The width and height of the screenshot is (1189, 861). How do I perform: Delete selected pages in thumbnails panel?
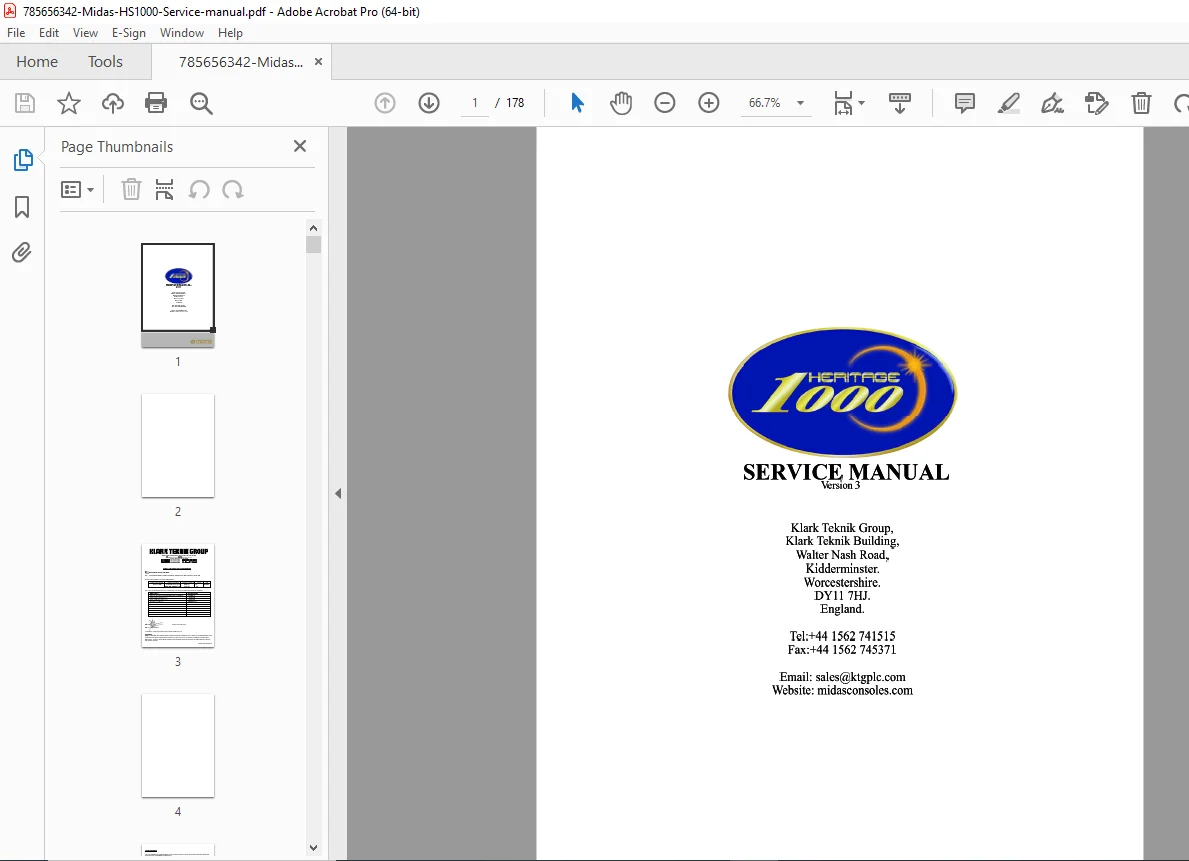131,190
